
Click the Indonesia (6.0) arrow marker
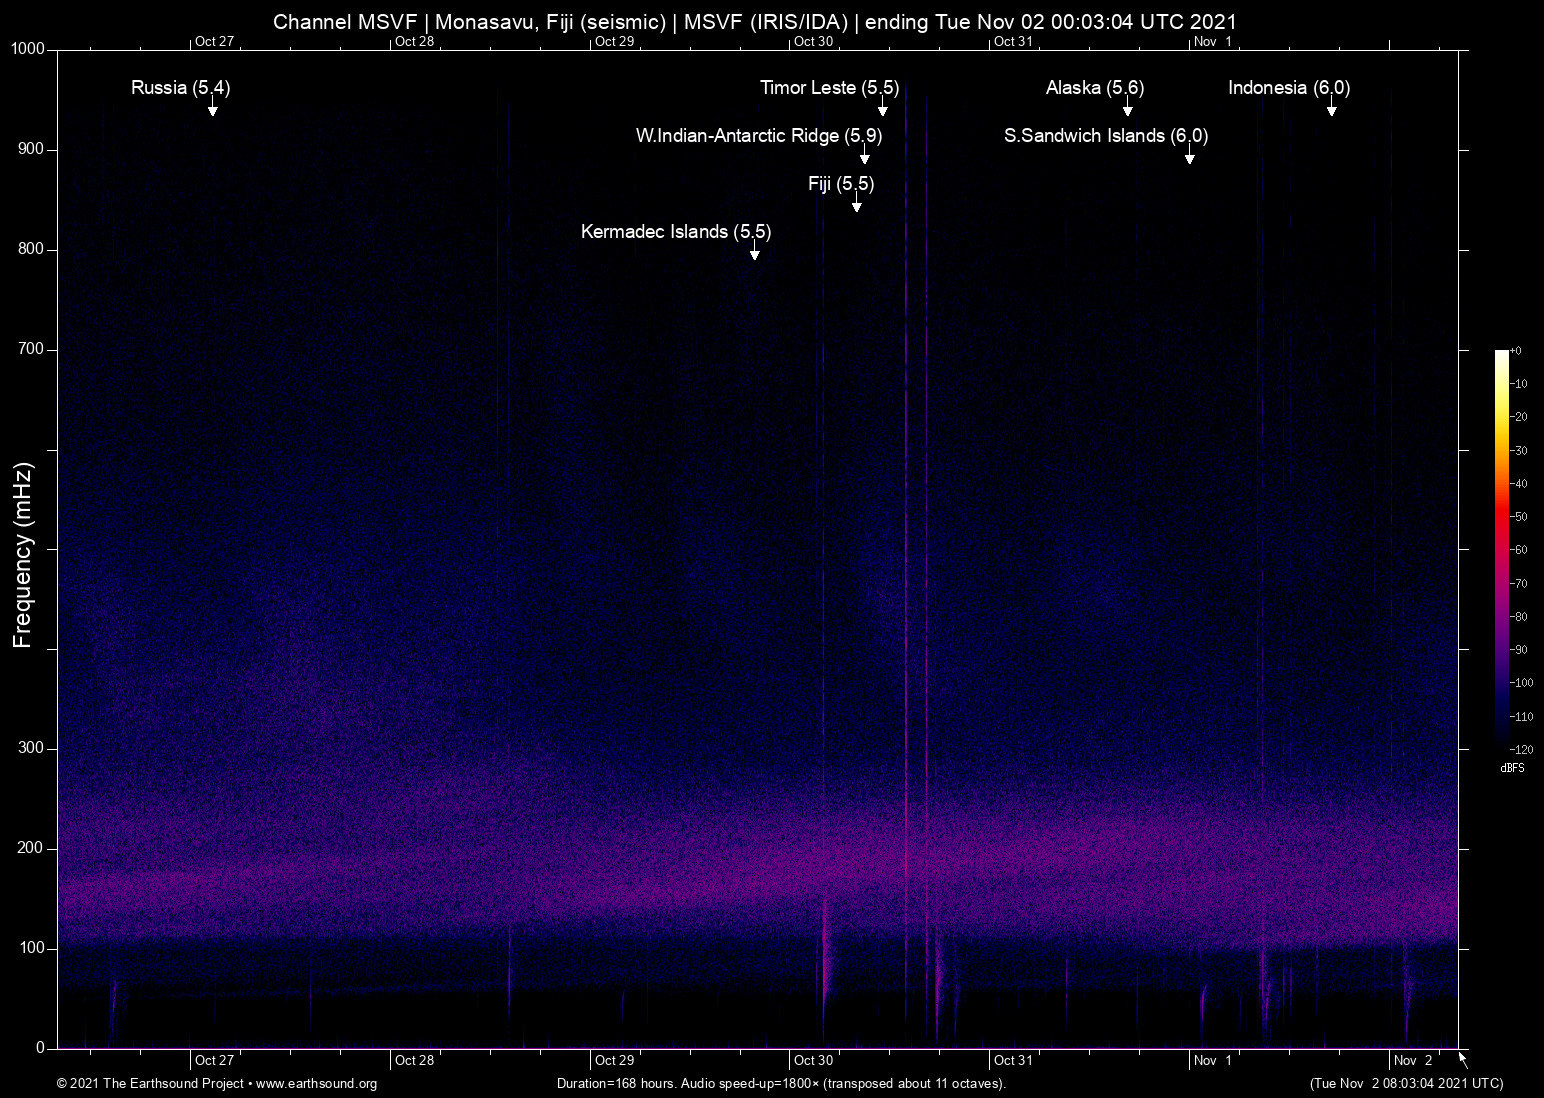click(1332, 106)
